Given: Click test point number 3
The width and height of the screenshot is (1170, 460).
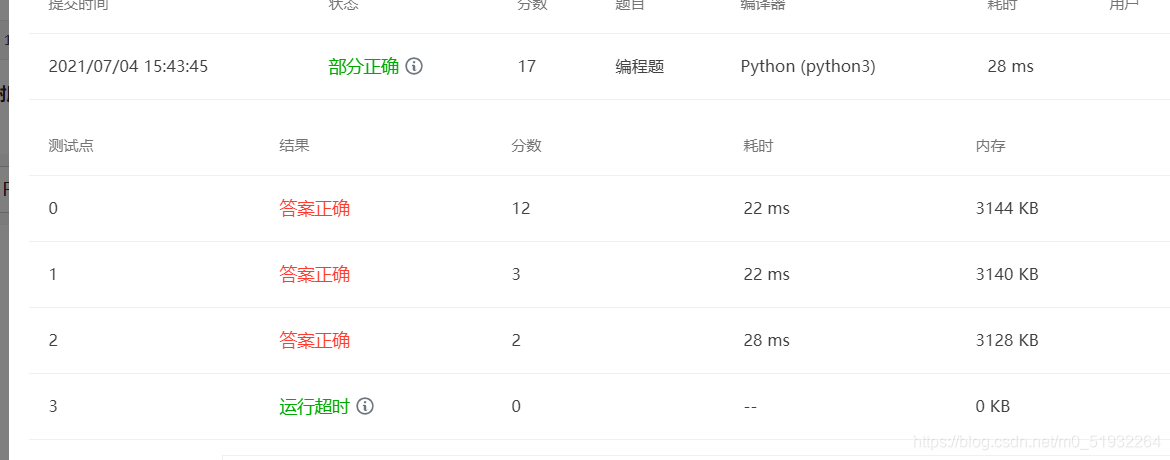Looking at the screenshot, I should coord(53,406).
